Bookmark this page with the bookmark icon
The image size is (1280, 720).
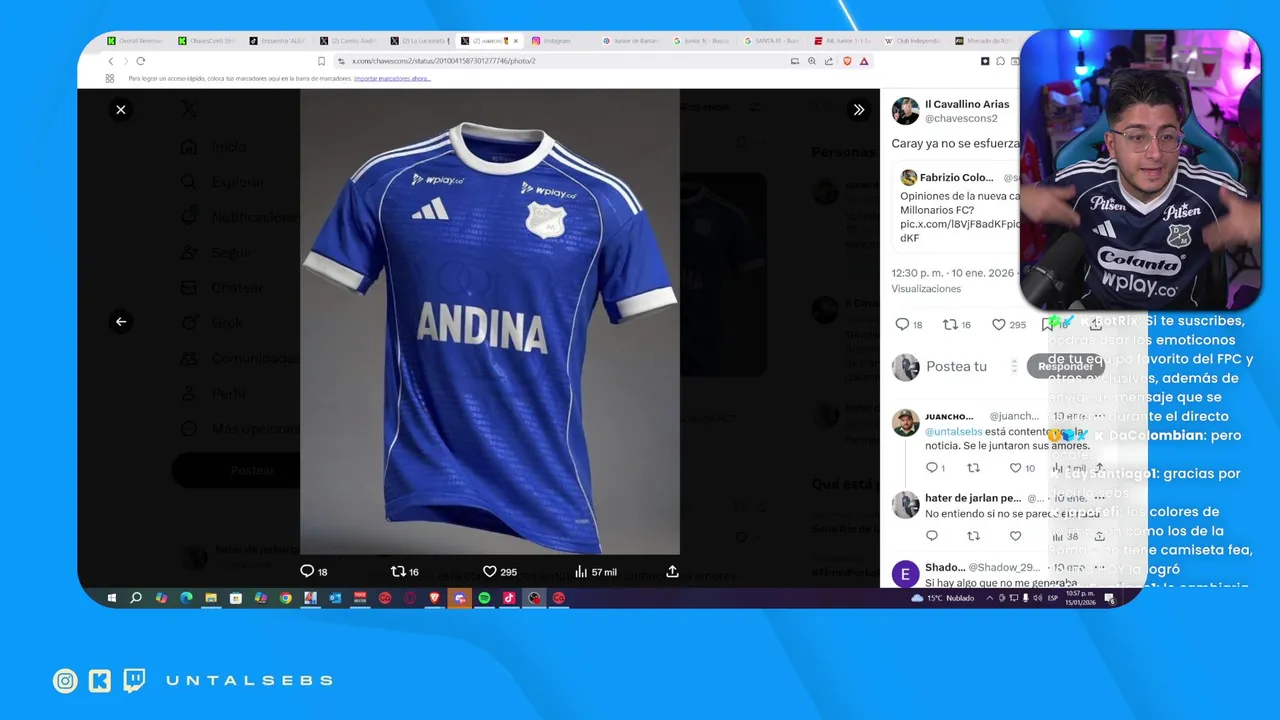click(x=321, y=61)
